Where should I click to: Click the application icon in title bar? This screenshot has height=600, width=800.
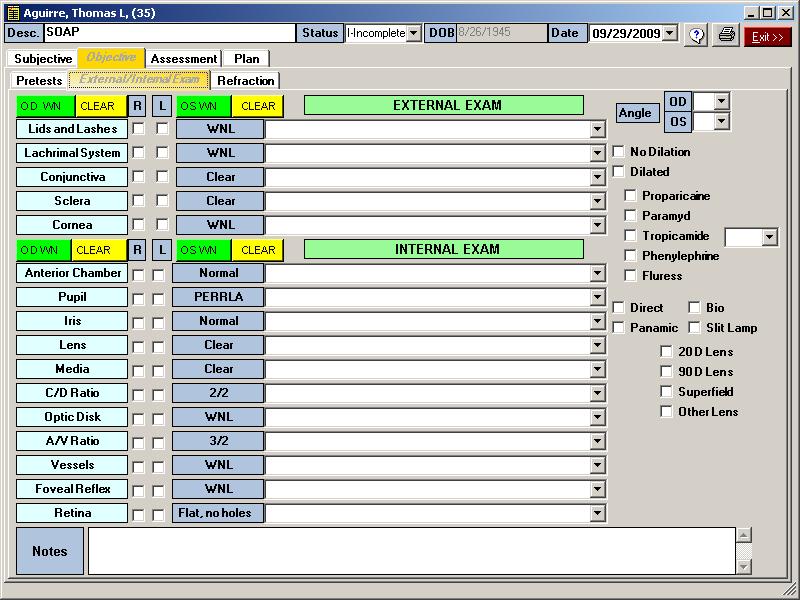click(x=13, y=13)
